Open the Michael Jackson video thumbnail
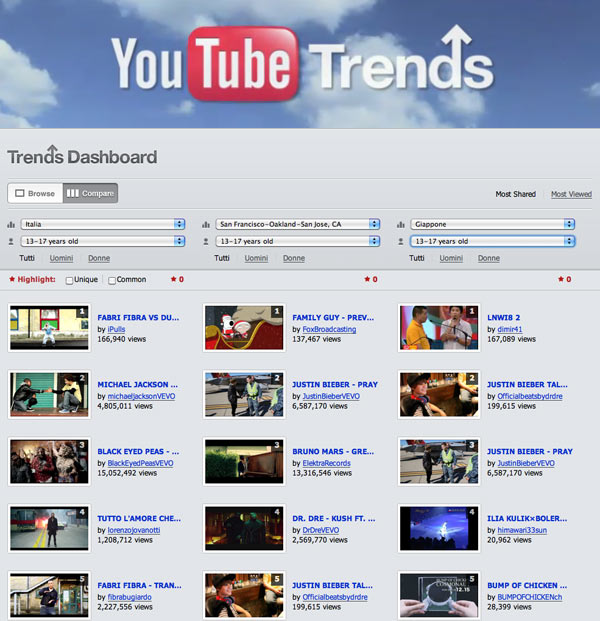Screen dimensions: 600x621 (49, 394)
